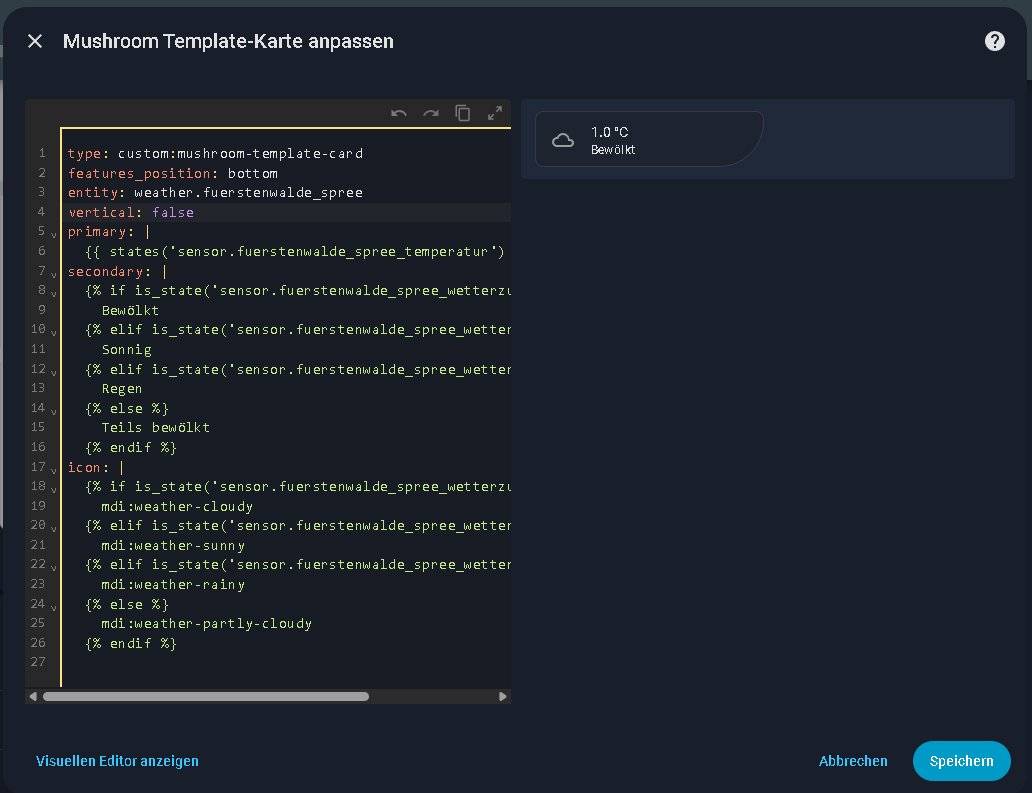This screenshot has width=1032, height=793.
Task: Click the horizontal scrollbar thumb in editor
Action: click(205, 696)
